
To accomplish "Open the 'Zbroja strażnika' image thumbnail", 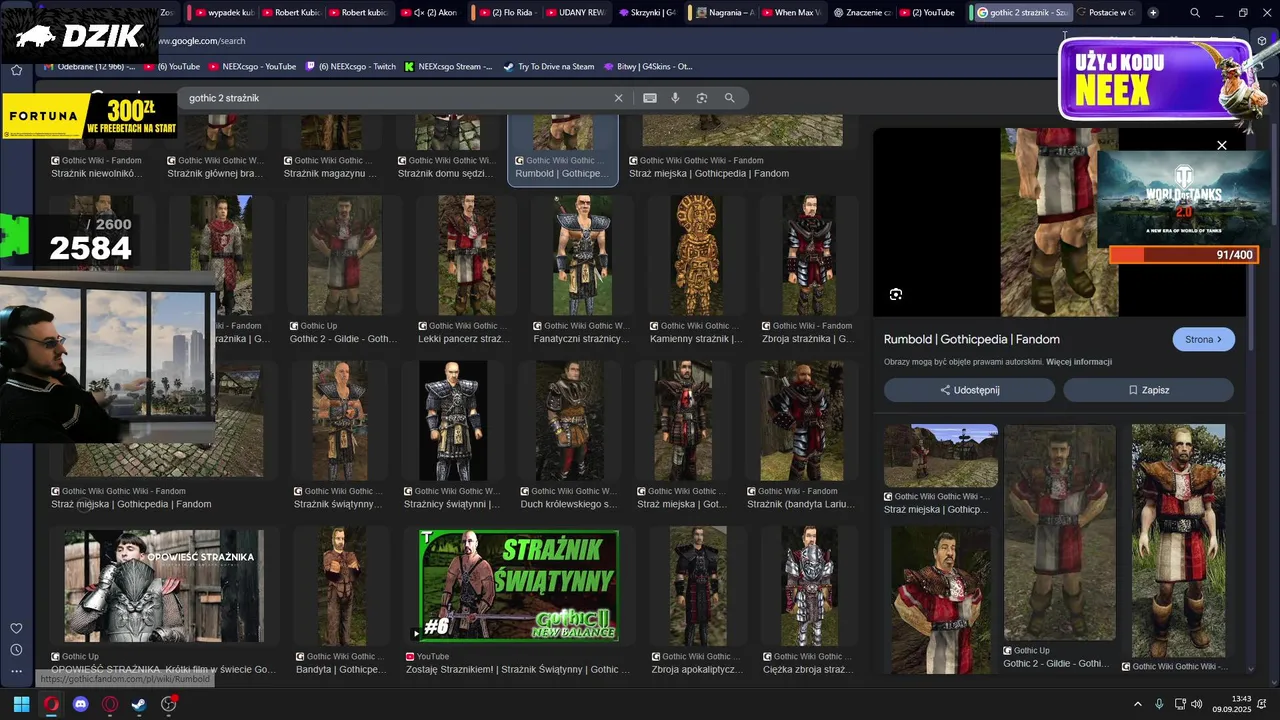I will 808,255.
